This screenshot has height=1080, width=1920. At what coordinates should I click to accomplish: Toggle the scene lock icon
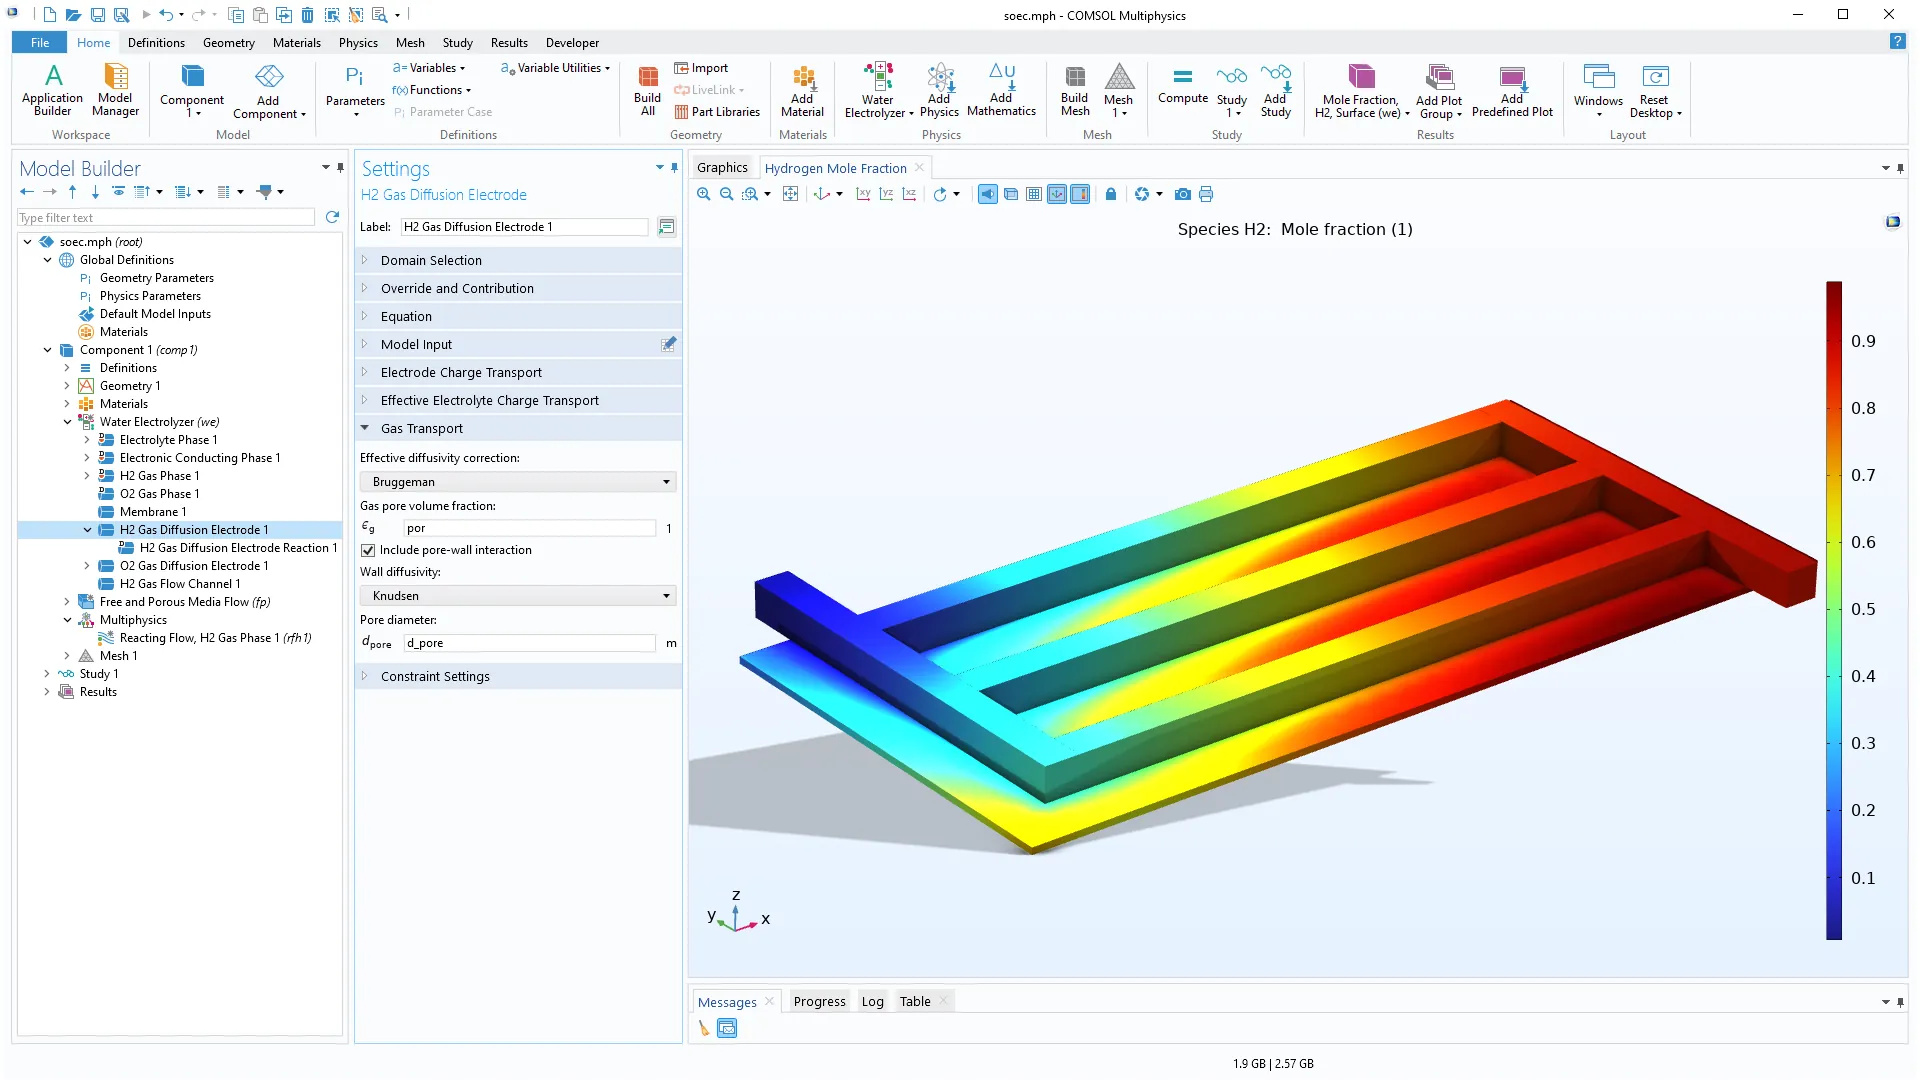pyautogui.click(x=1110, y=194)
